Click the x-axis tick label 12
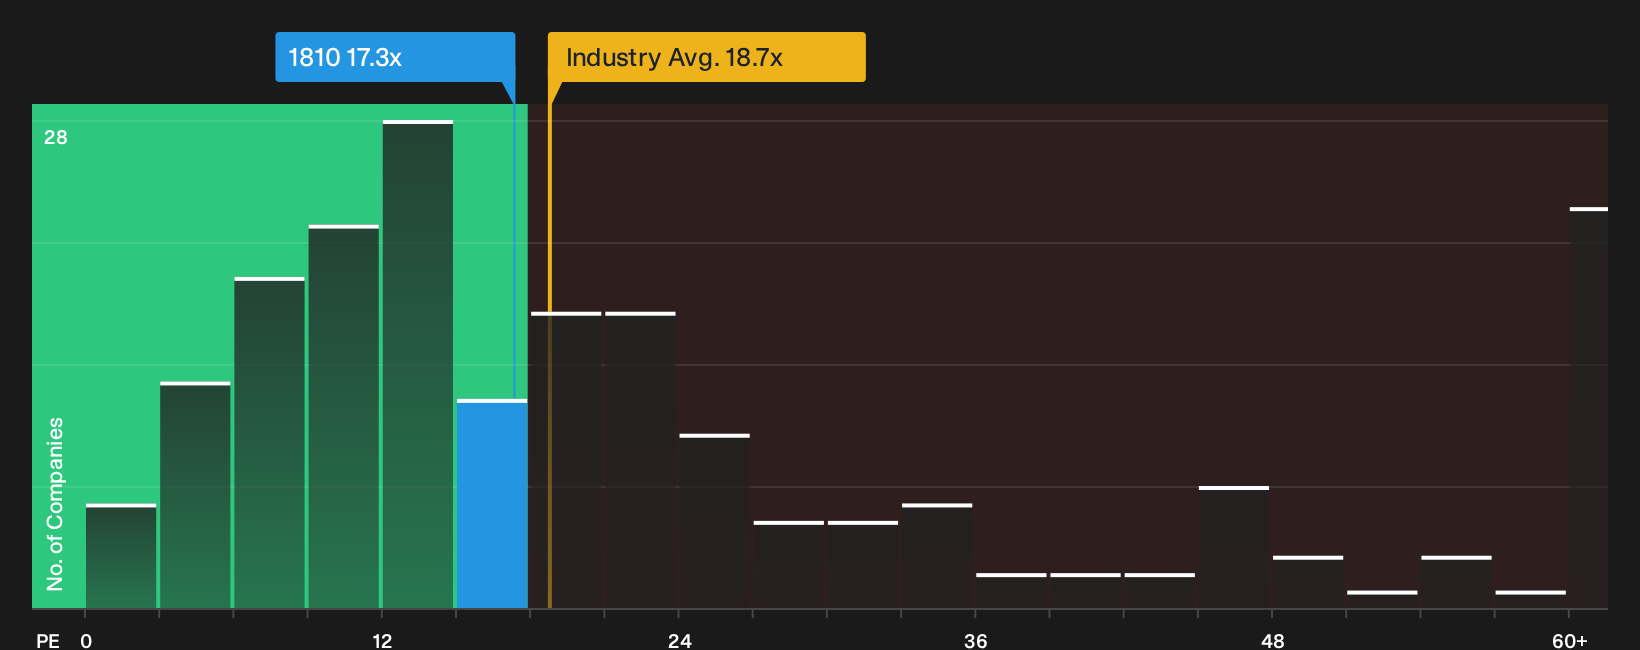 [382, 640]
